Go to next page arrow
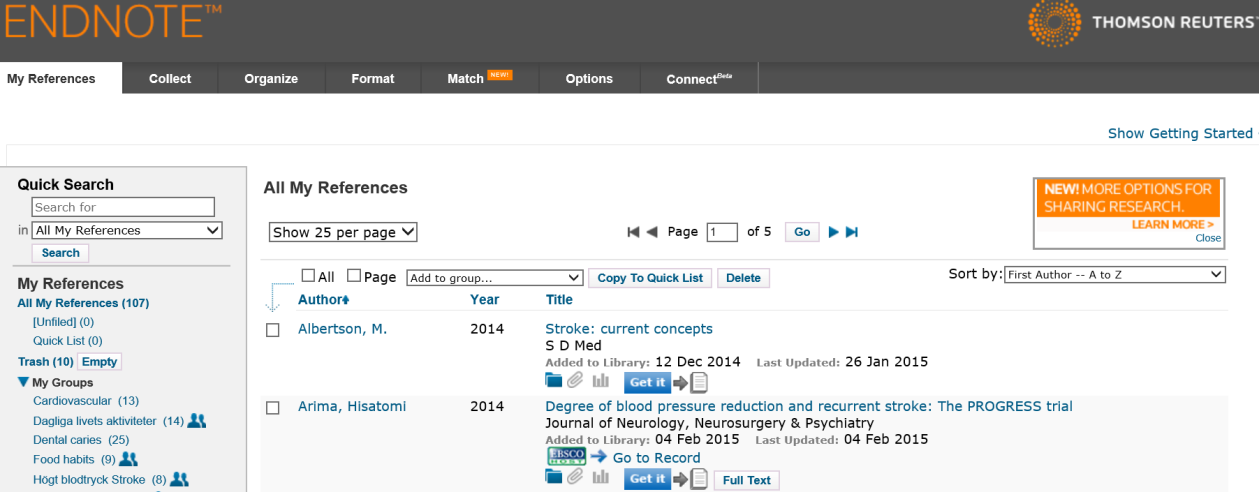 click(x=834, y=232)
